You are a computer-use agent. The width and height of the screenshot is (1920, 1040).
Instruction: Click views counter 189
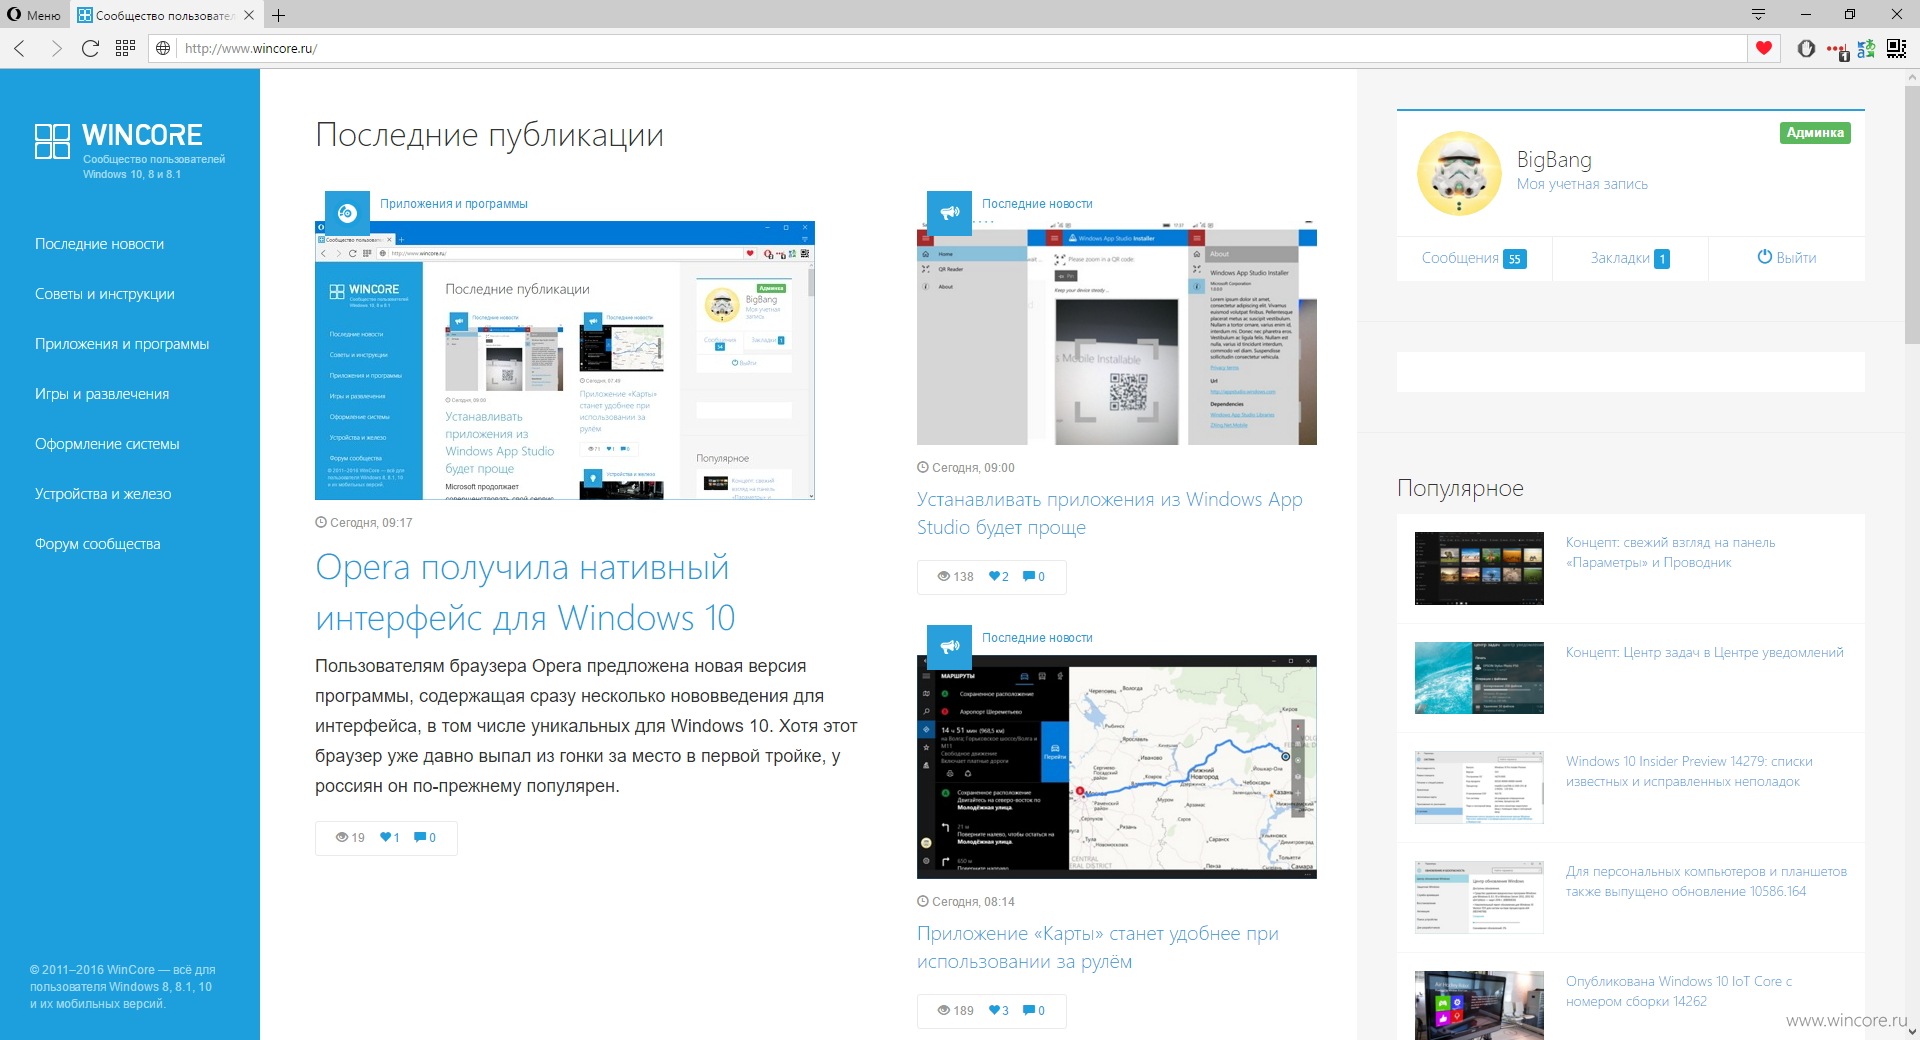[955, 1011]
